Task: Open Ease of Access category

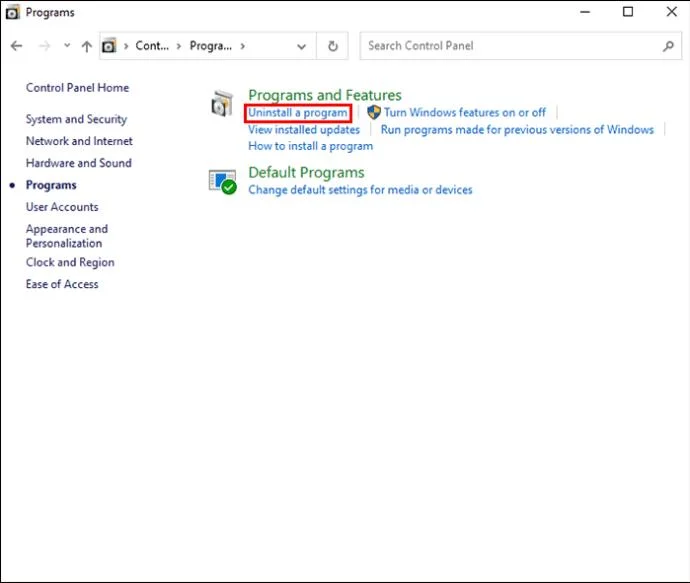Action: click(x=62, y=284)
